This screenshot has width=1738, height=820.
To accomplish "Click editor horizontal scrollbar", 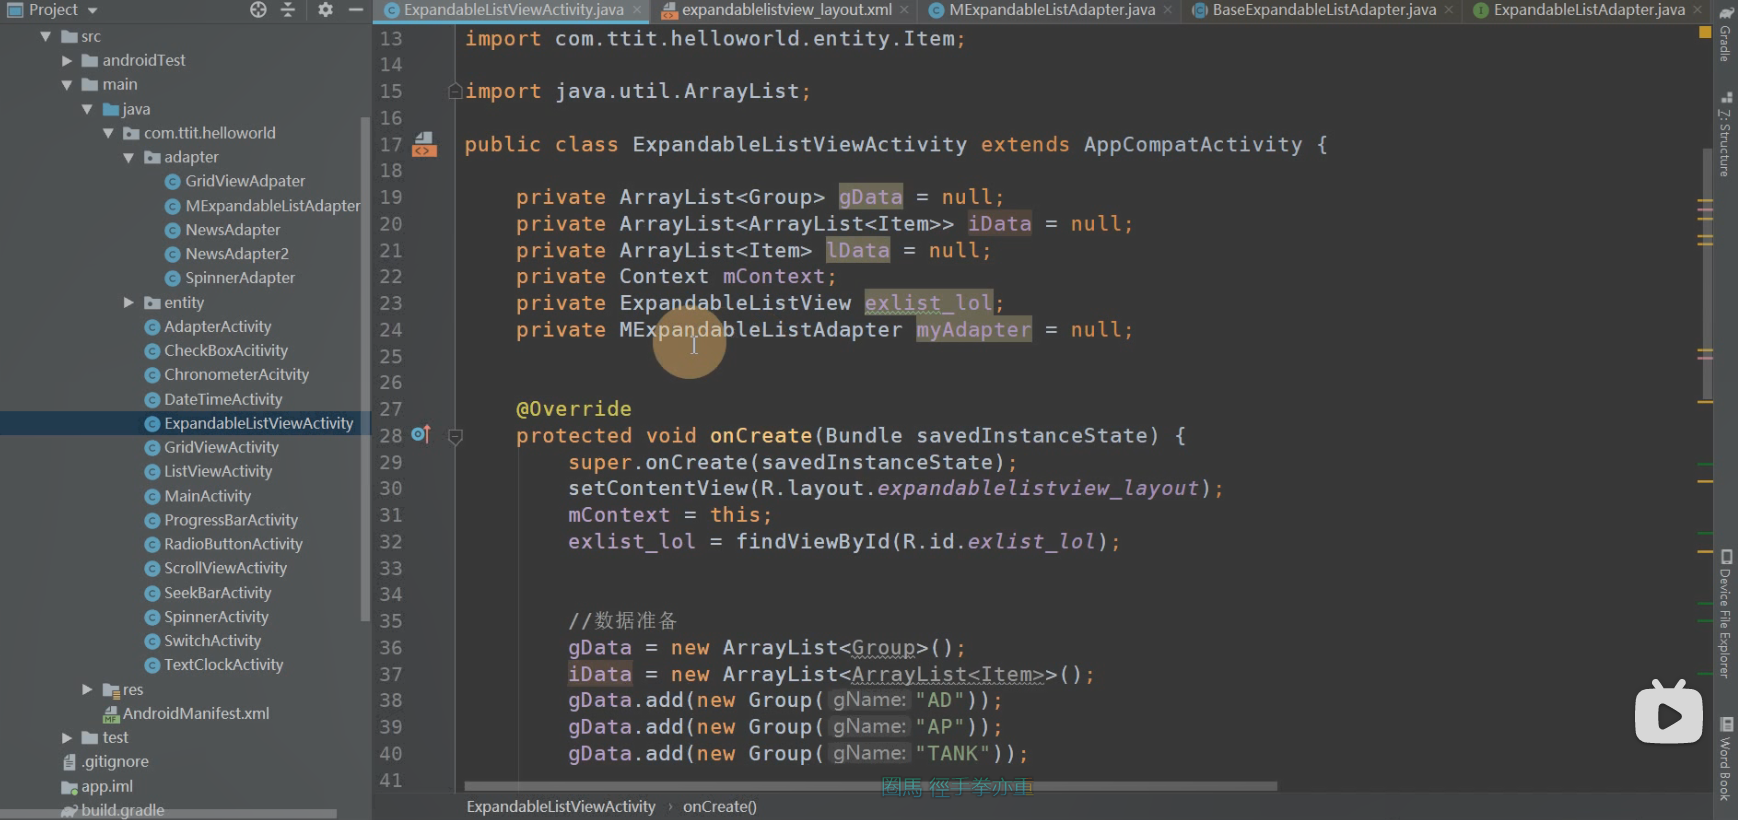I will (870, 786).
